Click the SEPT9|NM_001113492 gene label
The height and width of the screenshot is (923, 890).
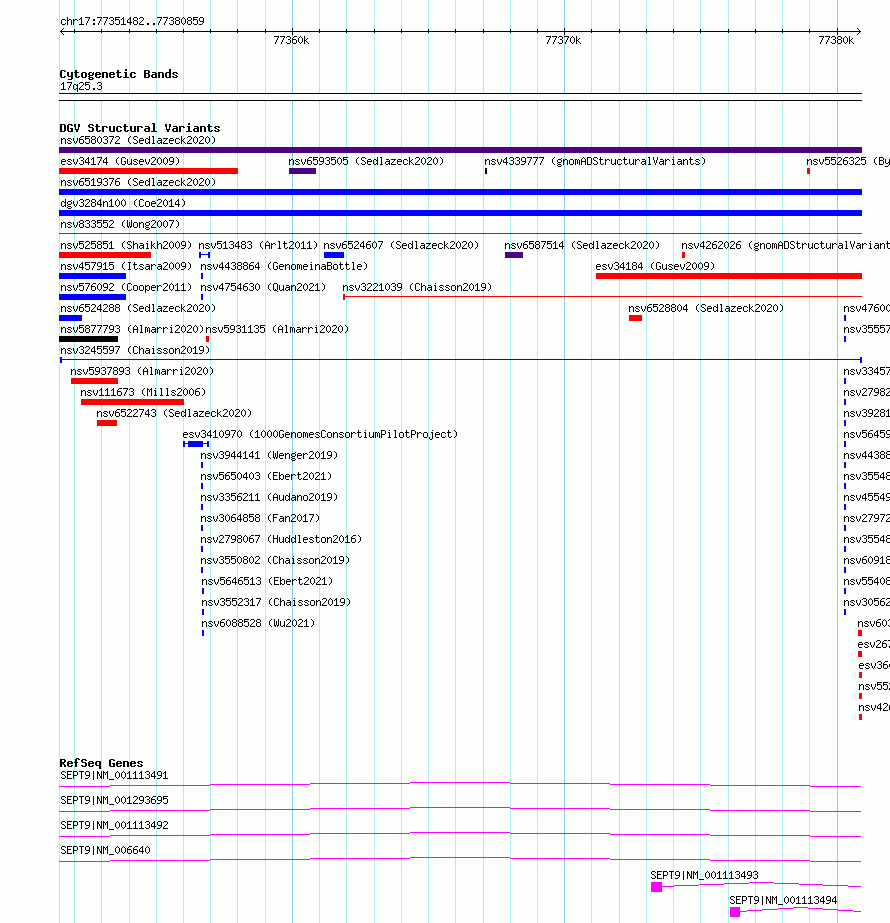pyautogui.click(x=114, y=826)
